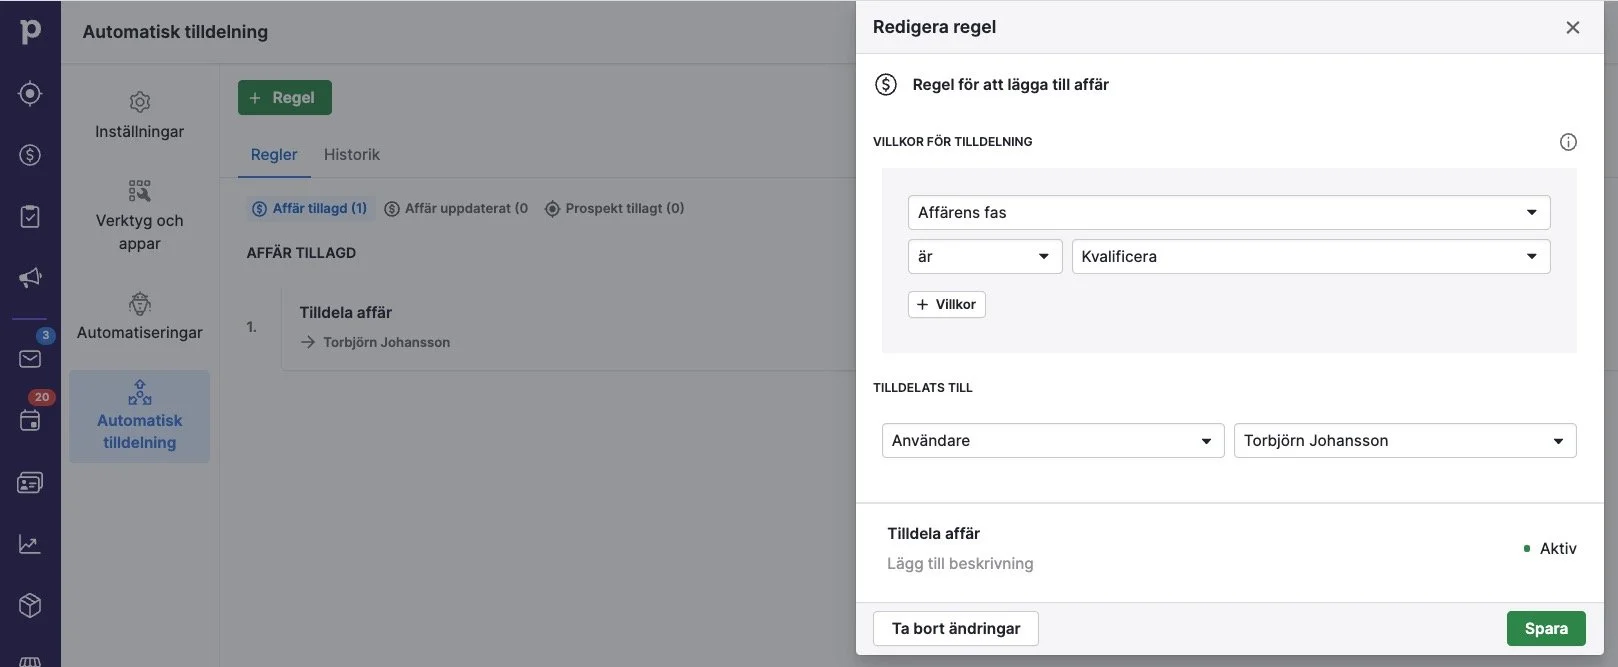The height and width of the screenshot is (667, 1618).
Task: Open Leads from the target icon in sidebar
Action: 30,94
